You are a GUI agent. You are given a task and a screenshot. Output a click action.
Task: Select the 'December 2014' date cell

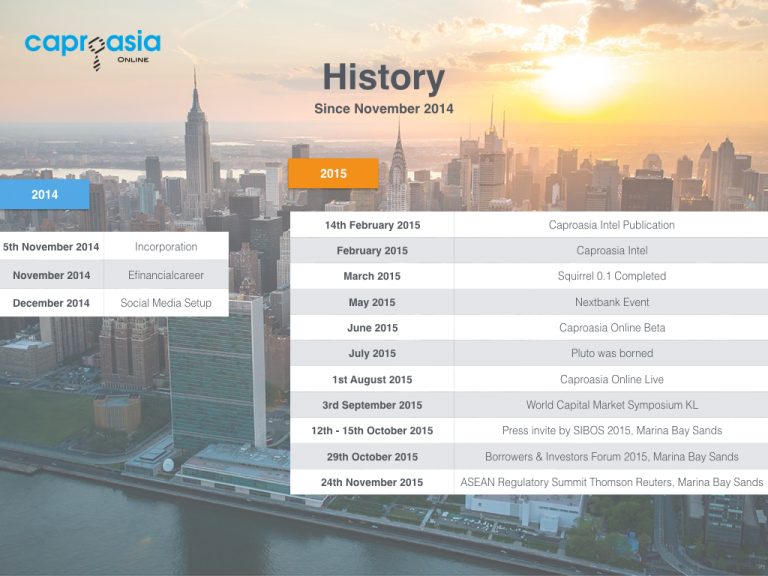coord(51,303)
